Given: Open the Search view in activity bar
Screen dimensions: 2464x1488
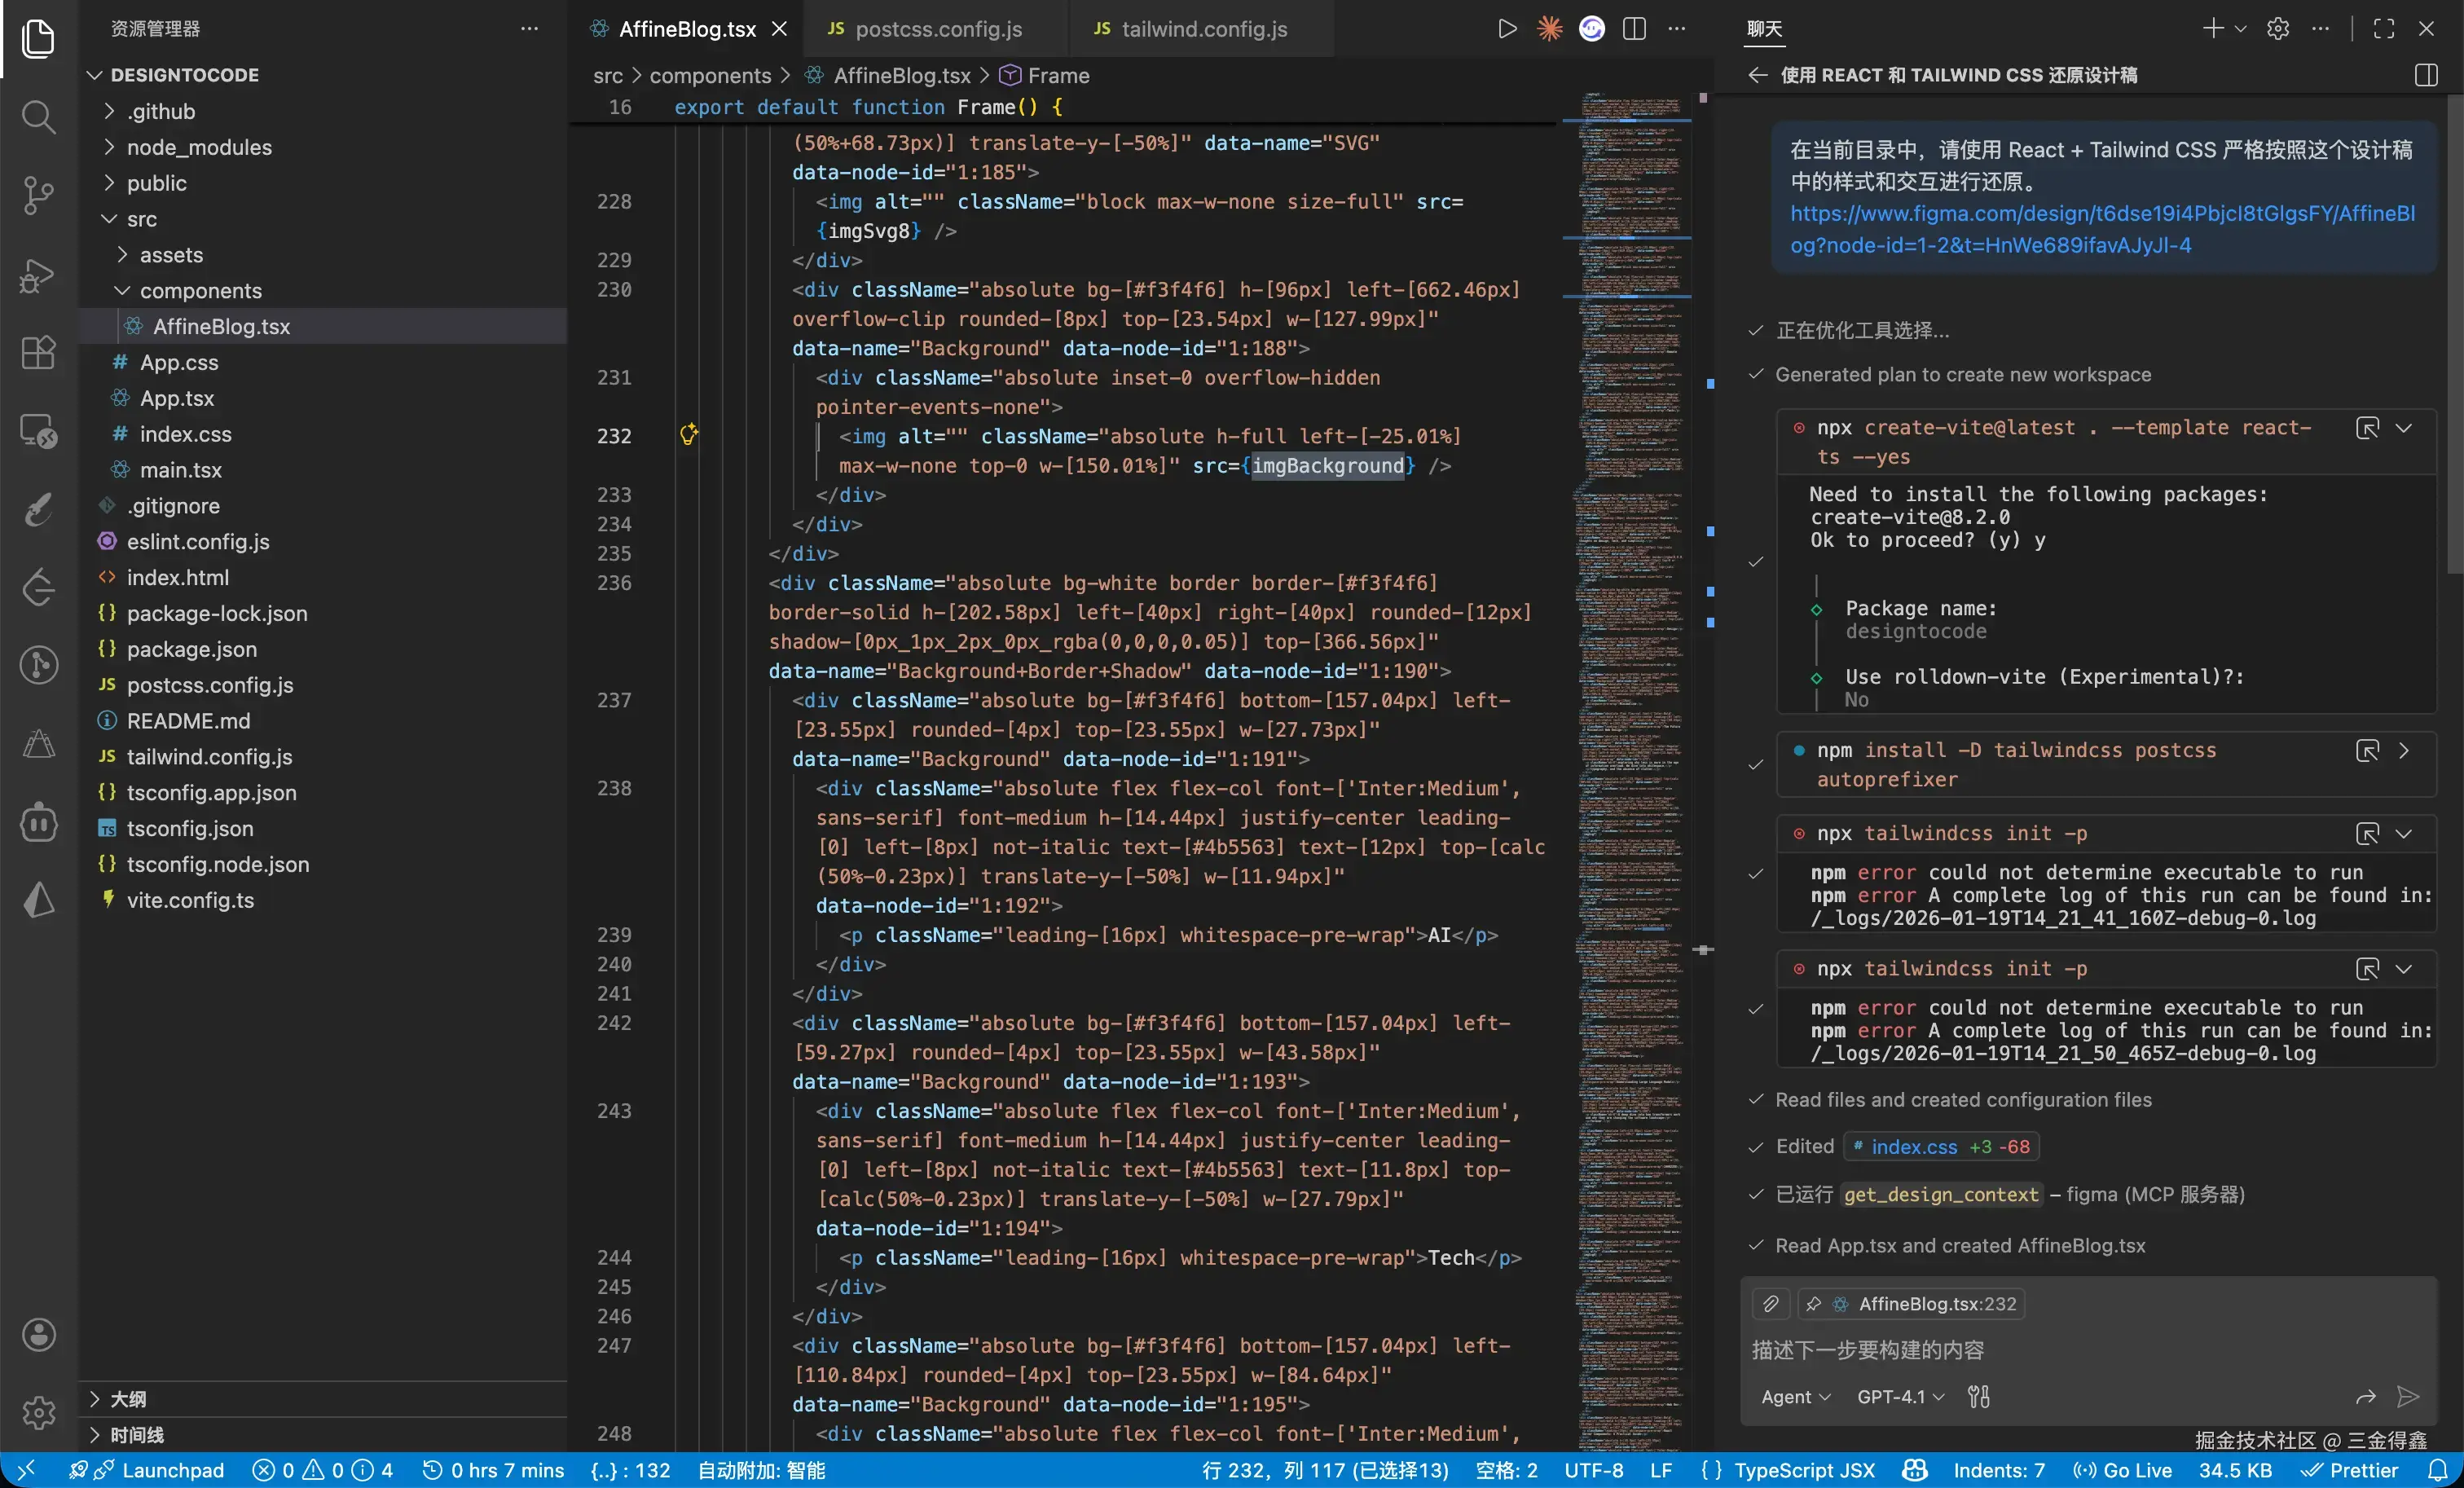Looking at the screenshot, I should click(38, 117).
